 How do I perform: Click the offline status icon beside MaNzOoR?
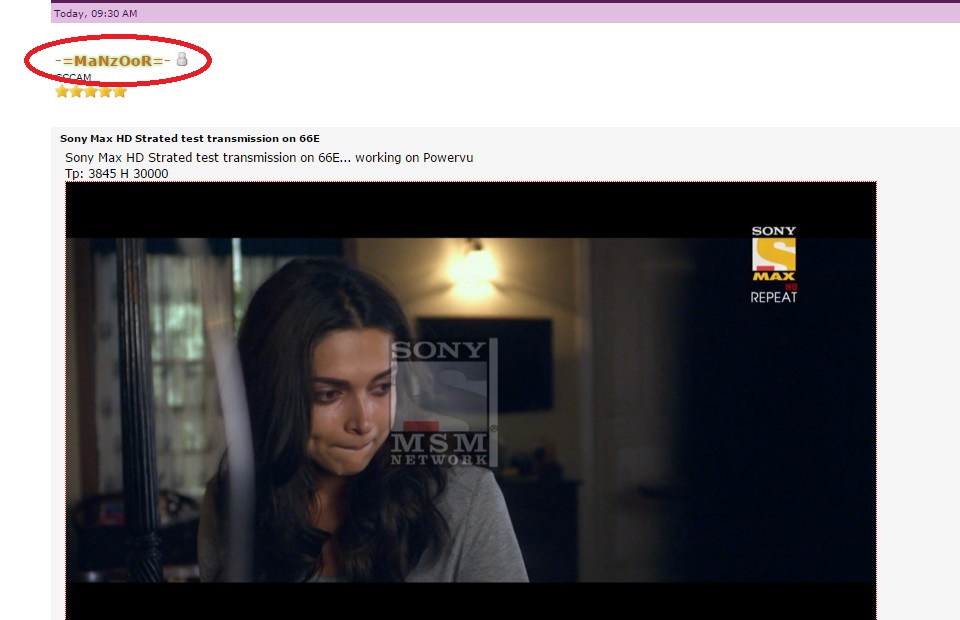(x=182, y=59)
